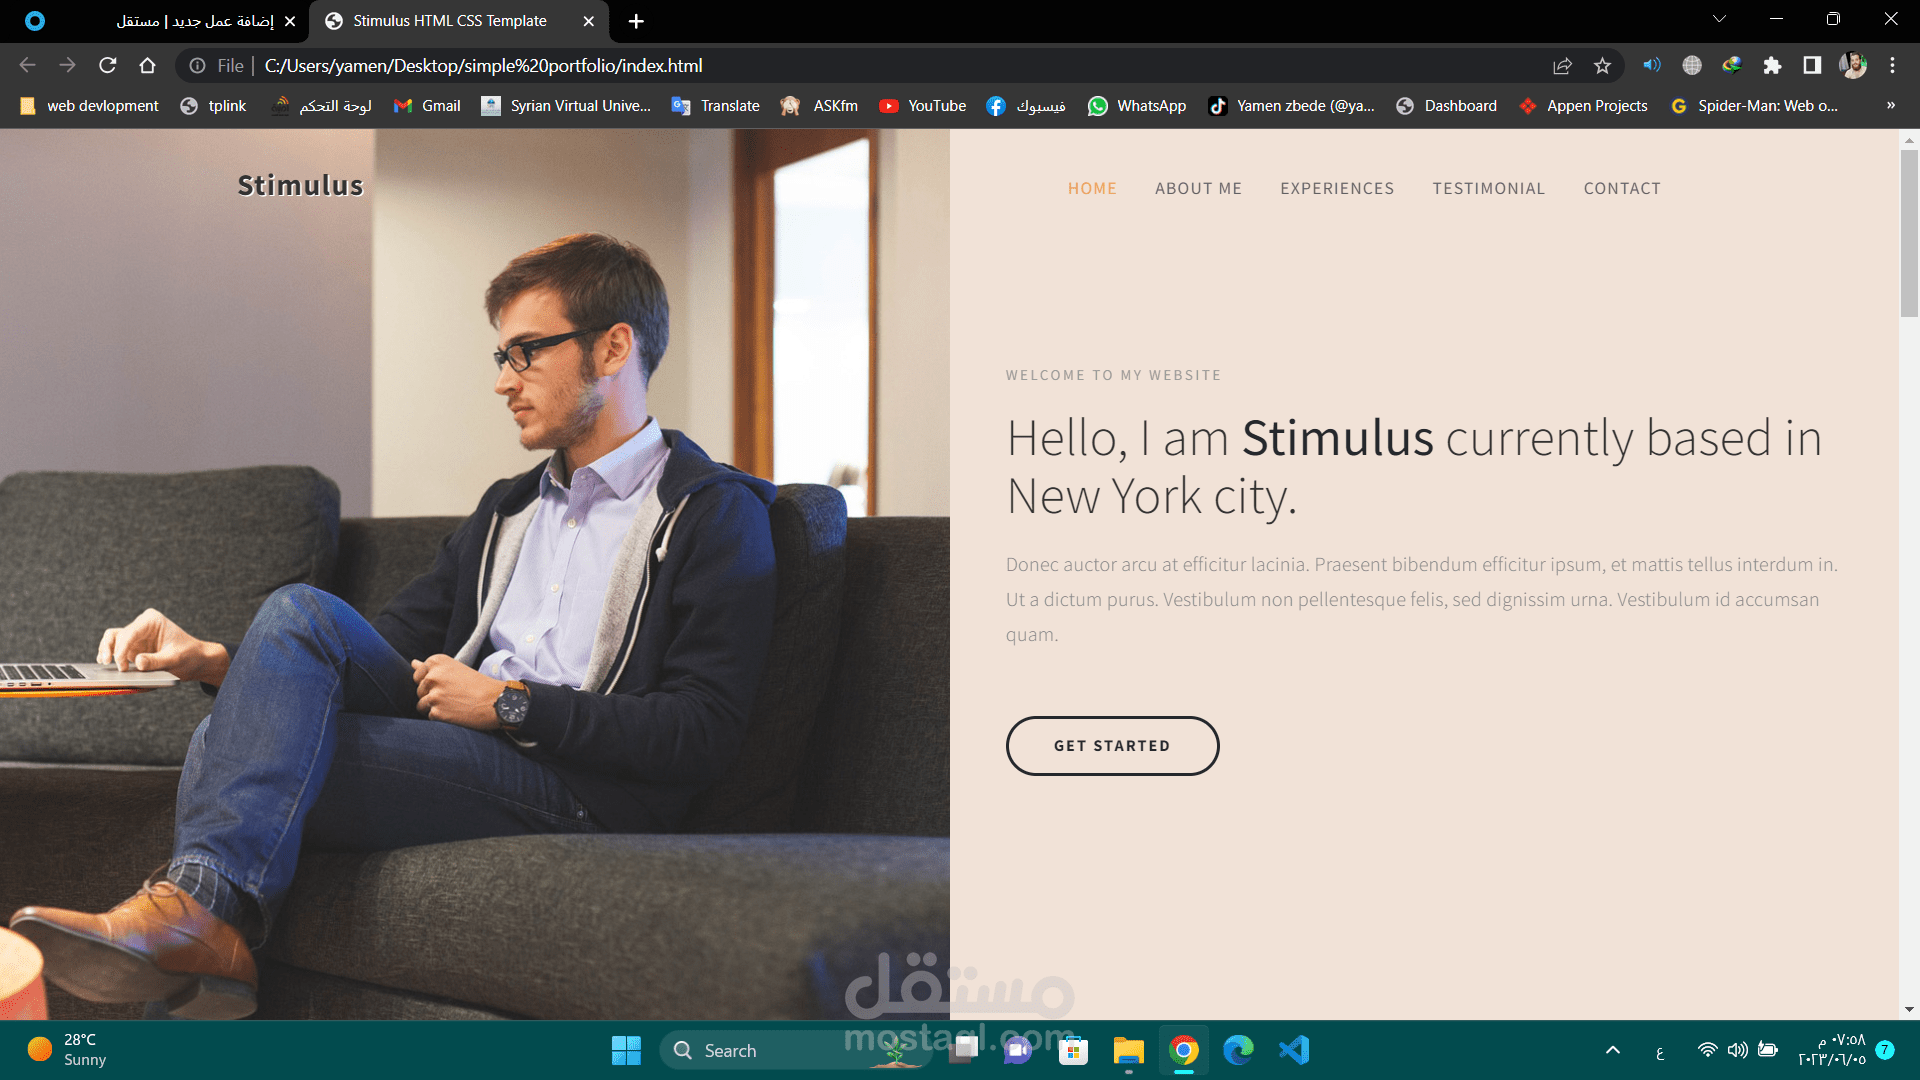Open Chrome's three-dot menu

click(1892, 65)
